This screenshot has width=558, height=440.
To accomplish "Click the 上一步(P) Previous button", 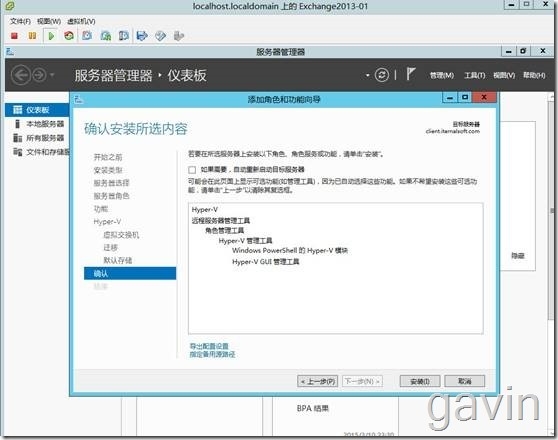I will pos(317,381).
